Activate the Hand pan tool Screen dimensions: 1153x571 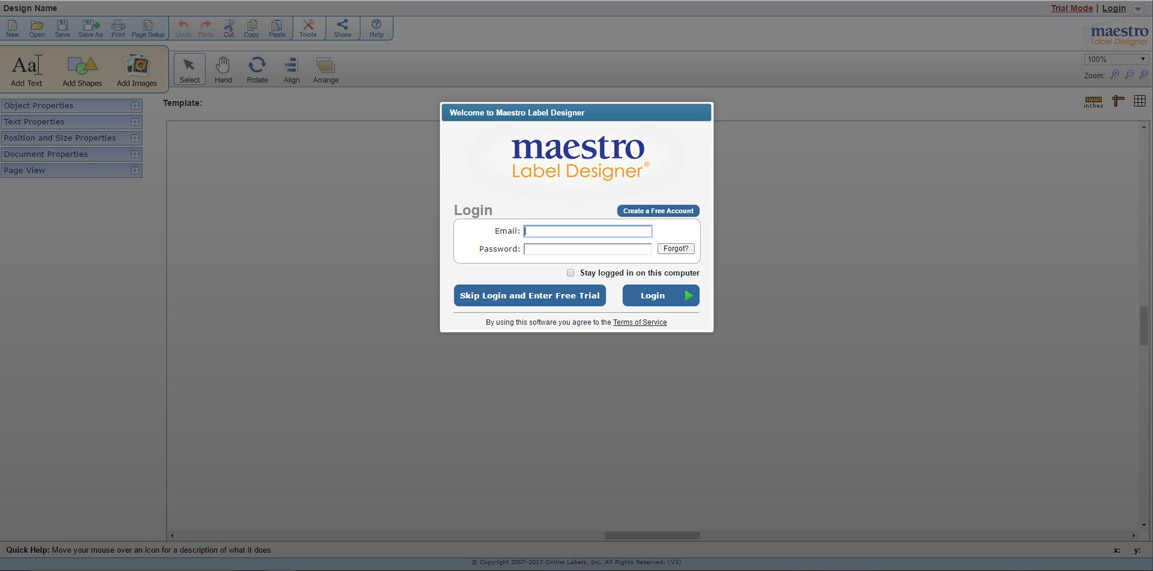[x=224, y=70]
